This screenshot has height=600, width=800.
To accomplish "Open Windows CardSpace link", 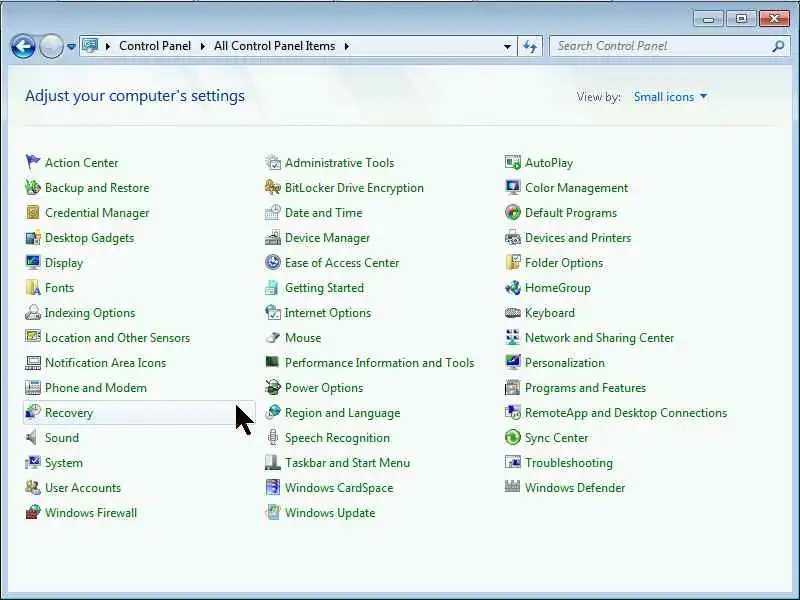I will pos(339,487).
